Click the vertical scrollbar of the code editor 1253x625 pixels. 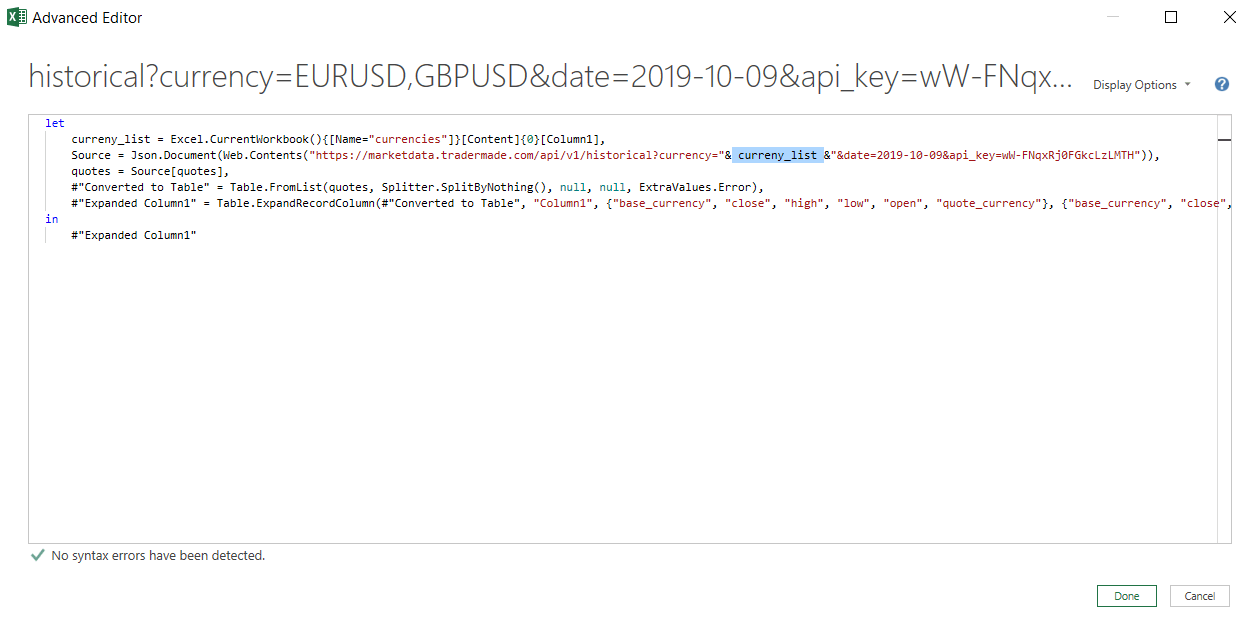pyautogui.click(x=1224, y=330)
